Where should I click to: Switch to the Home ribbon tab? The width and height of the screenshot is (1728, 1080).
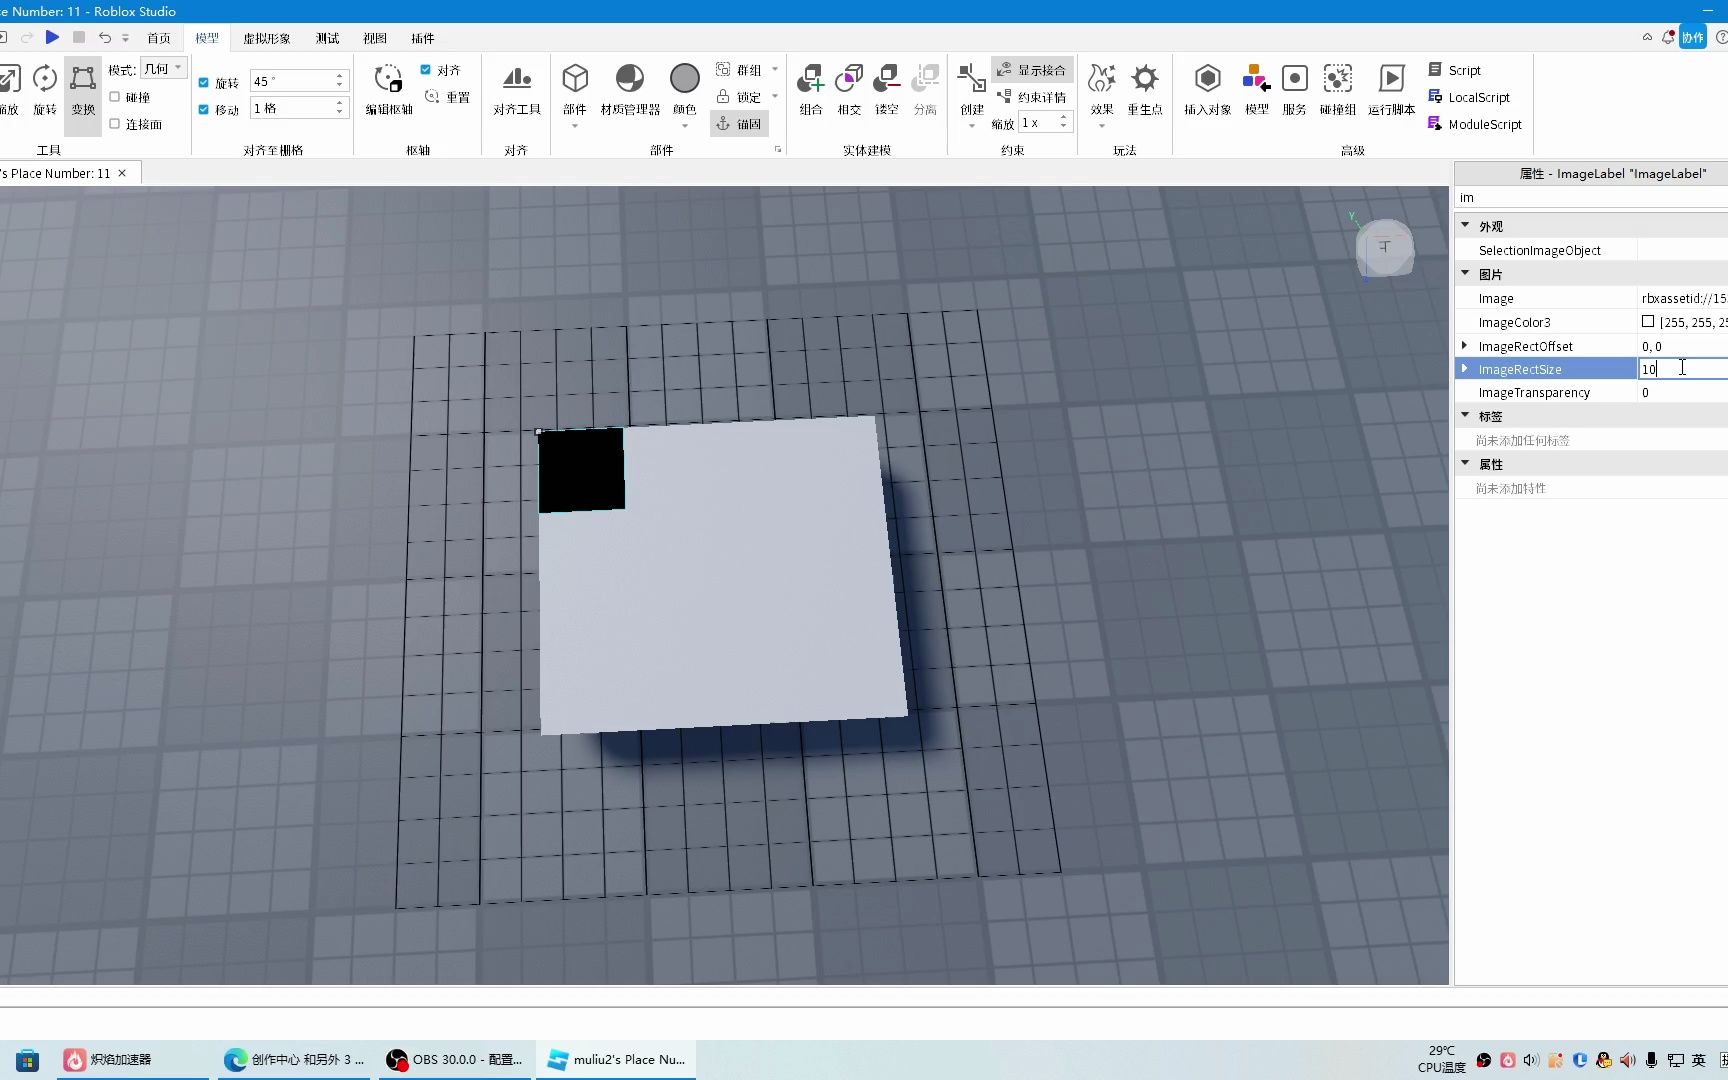[159, 38]
